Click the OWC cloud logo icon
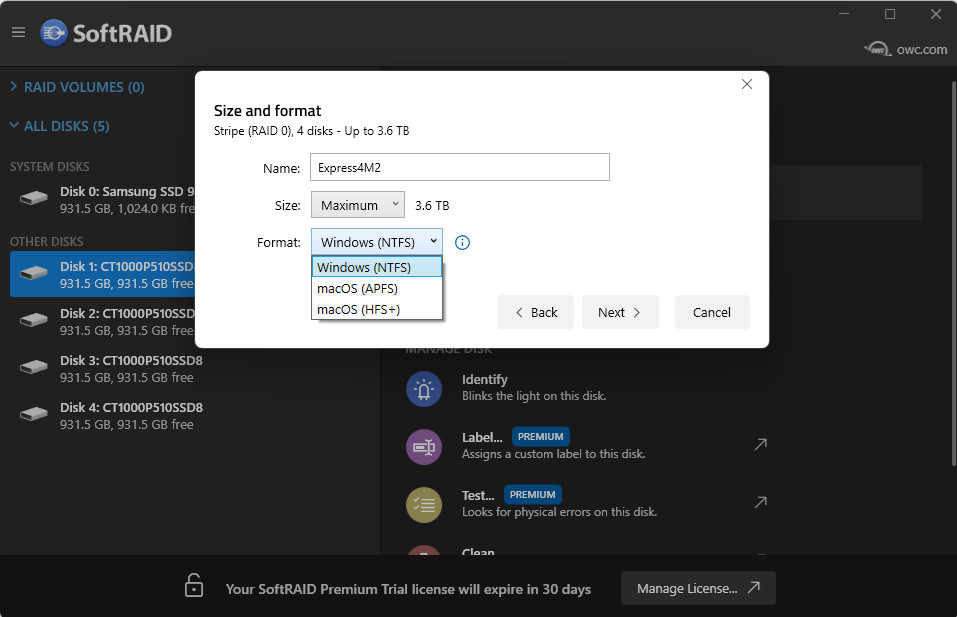957x617 pixels. click(878, 49)
